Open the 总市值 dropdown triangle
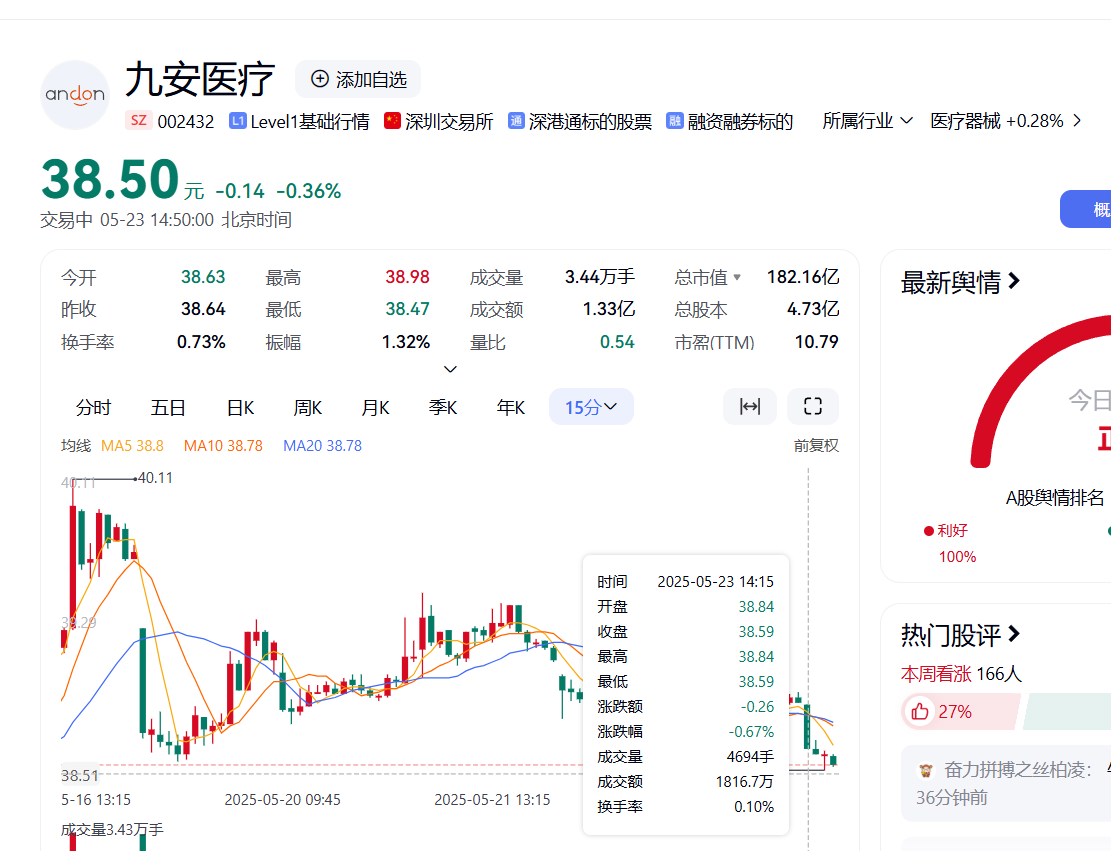Screen dimensions: 1111x851 coord(737,277)
